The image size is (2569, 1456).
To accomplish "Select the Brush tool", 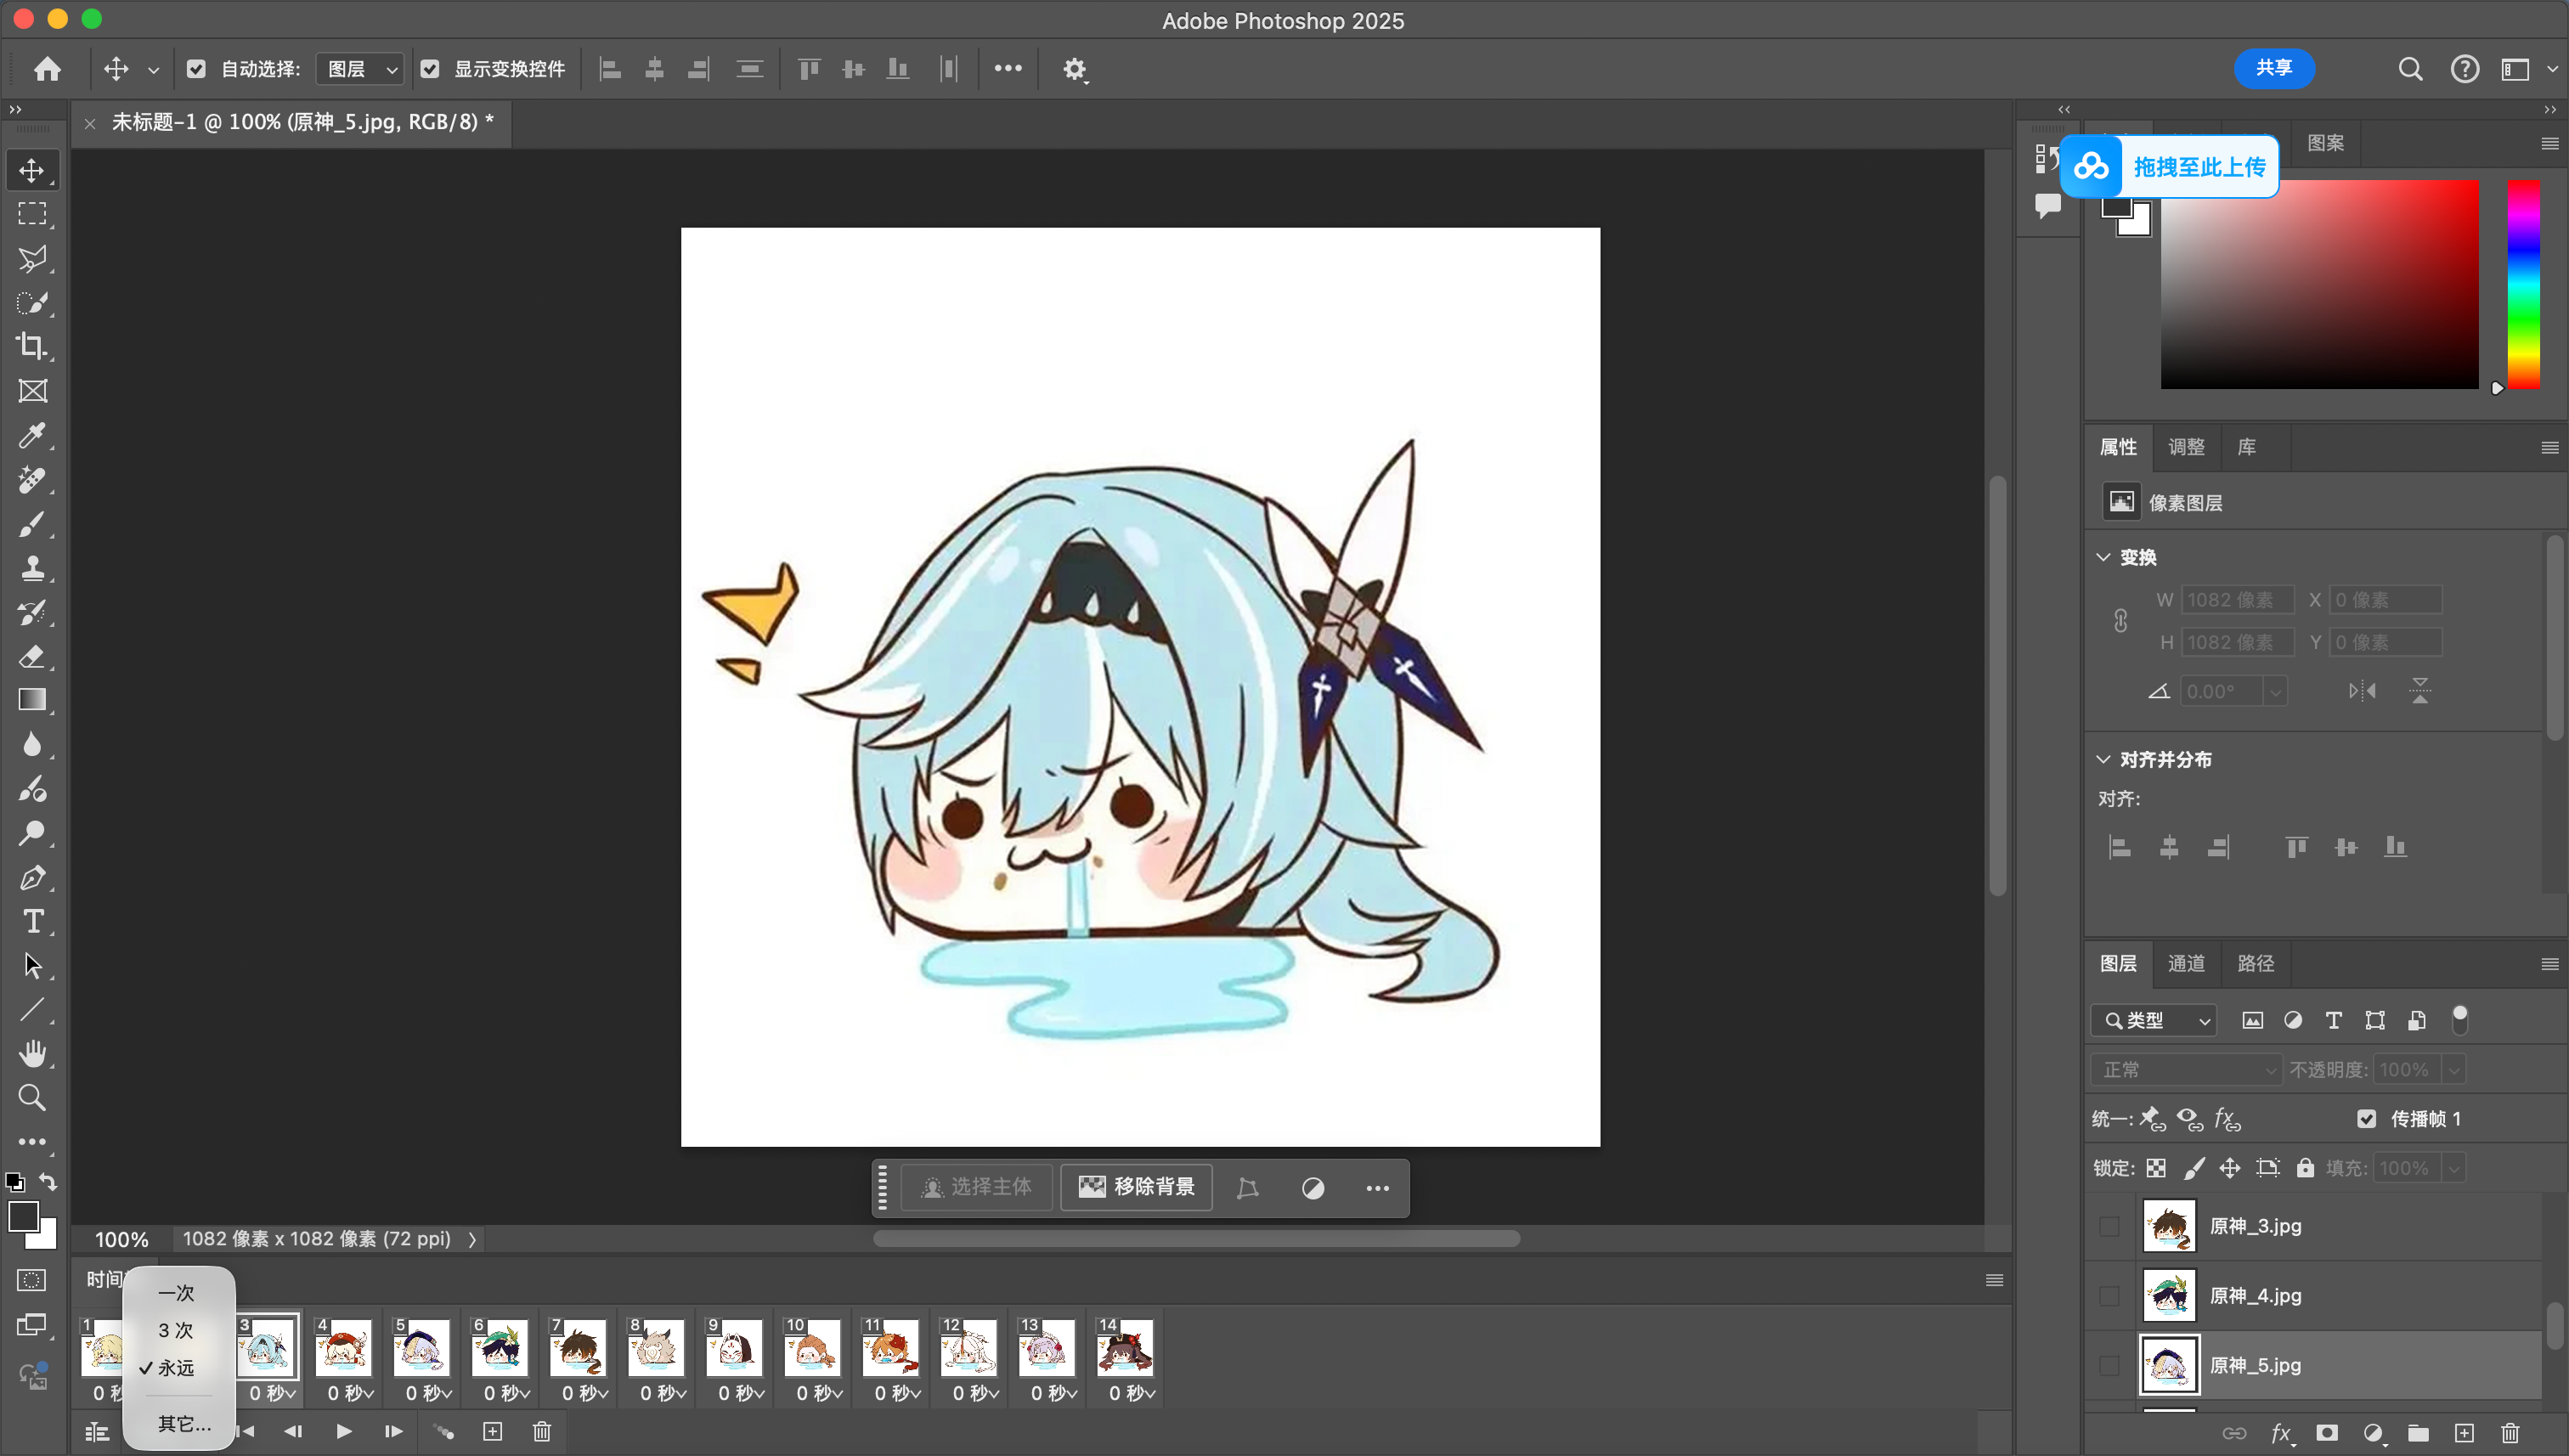I will [32, 524].
